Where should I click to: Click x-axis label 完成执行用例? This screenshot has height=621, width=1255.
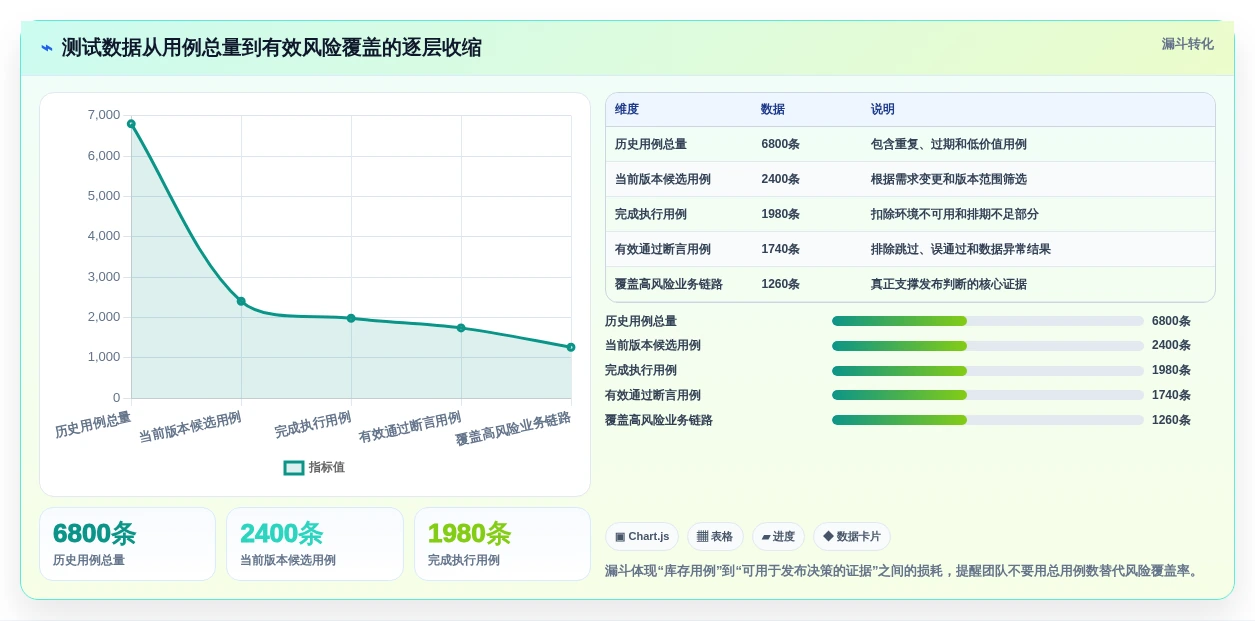(x=313, y=425)
